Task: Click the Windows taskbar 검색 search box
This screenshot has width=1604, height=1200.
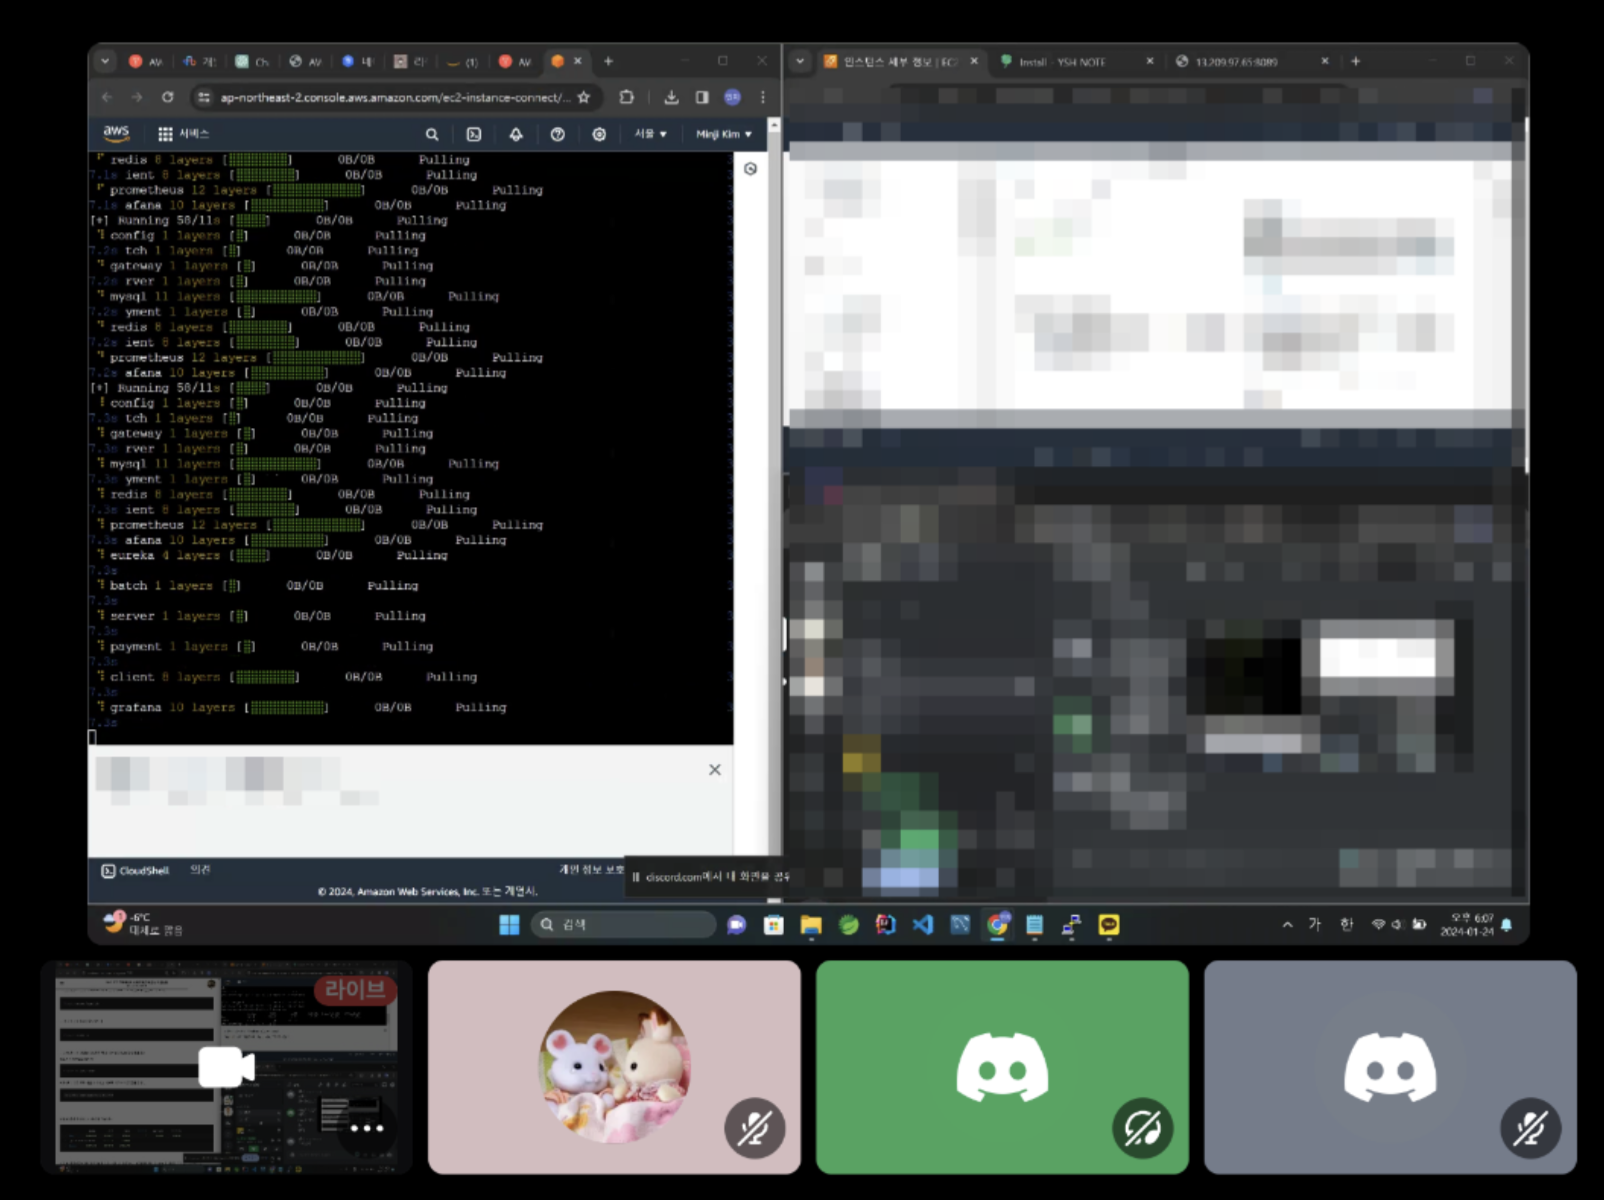Action: (625, 925)
